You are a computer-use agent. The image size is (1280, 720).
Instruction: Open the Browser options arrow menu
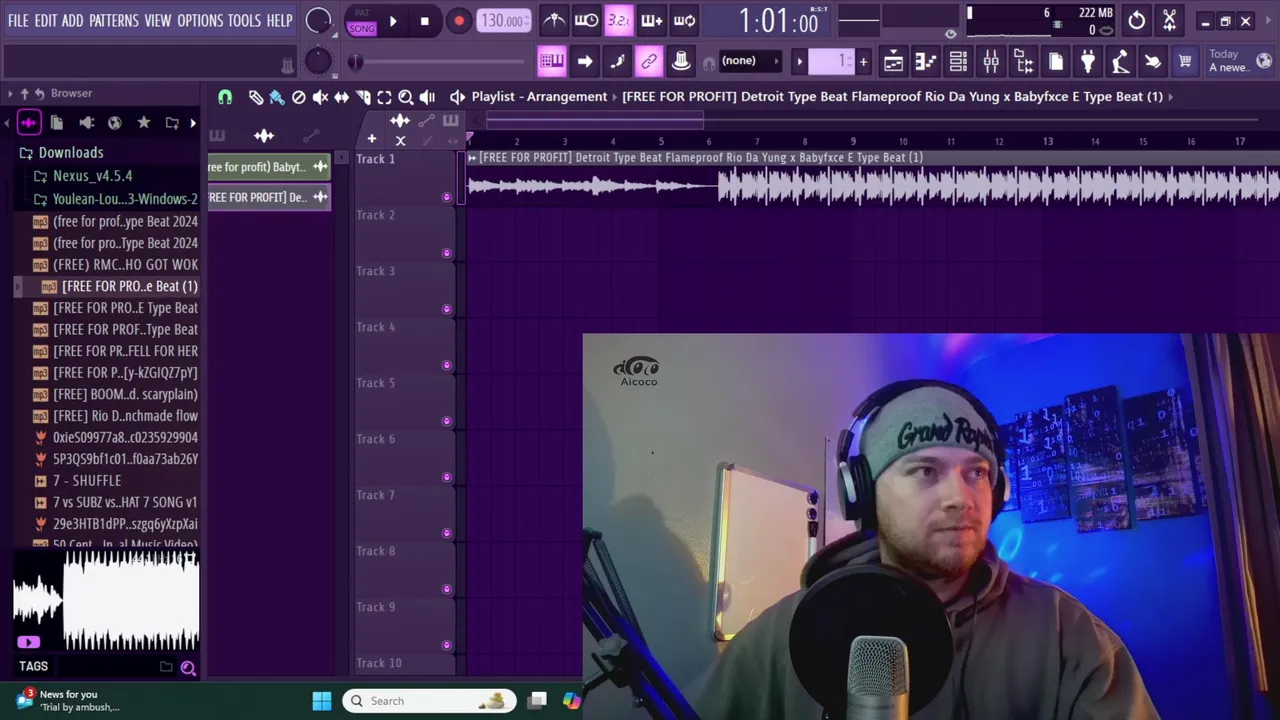pos(10,93)
